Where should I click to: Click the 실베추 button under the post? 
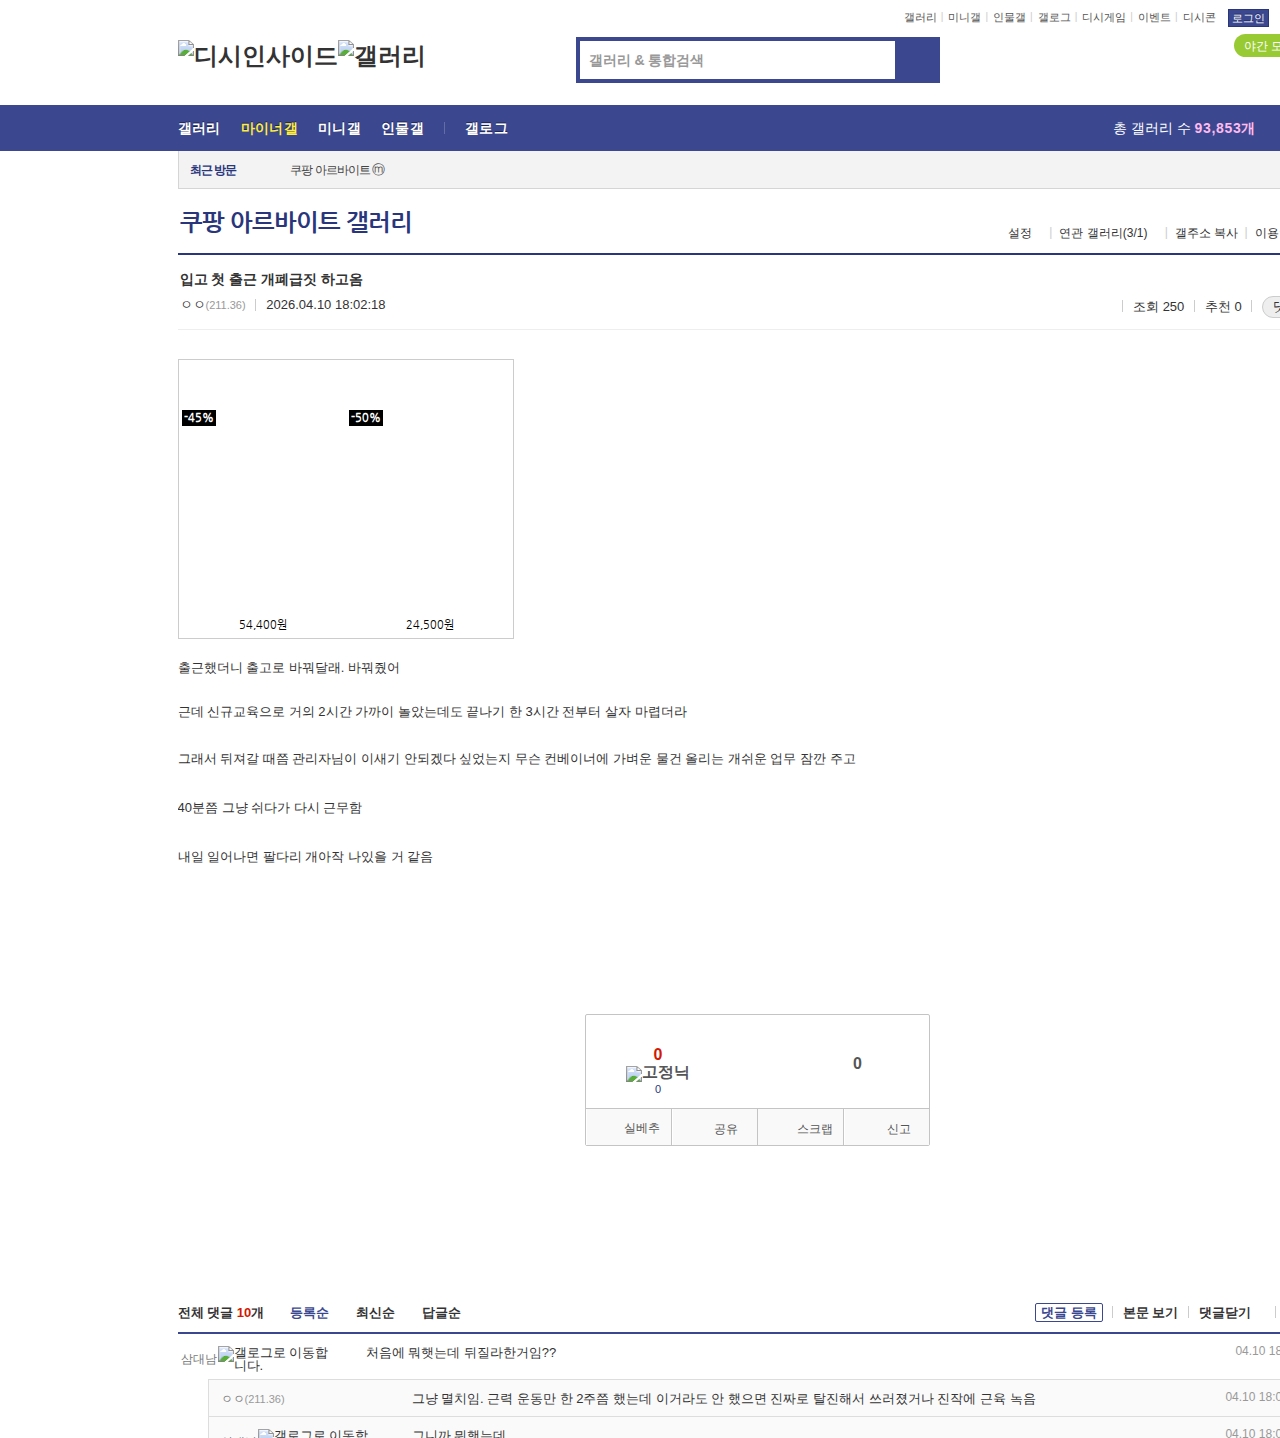click(x=641, y=1128)
